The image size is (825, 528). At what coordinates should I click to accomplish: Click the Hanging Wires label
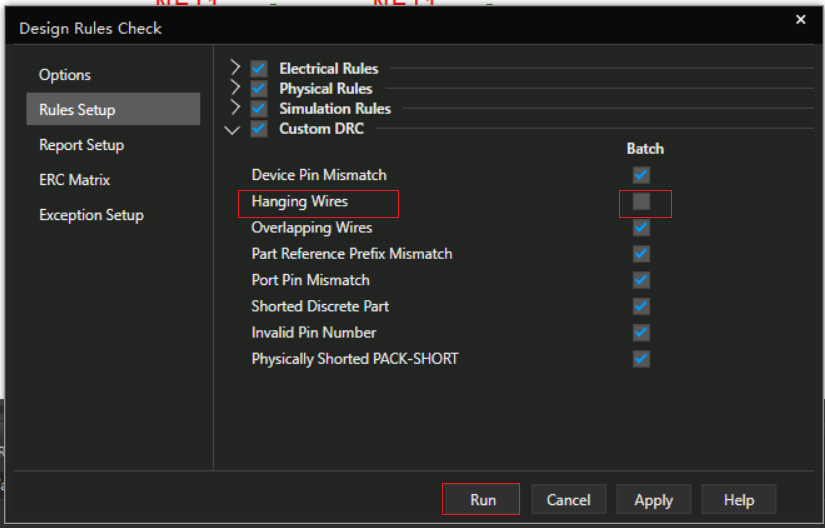pyautogui.click(x=299, y=201)
